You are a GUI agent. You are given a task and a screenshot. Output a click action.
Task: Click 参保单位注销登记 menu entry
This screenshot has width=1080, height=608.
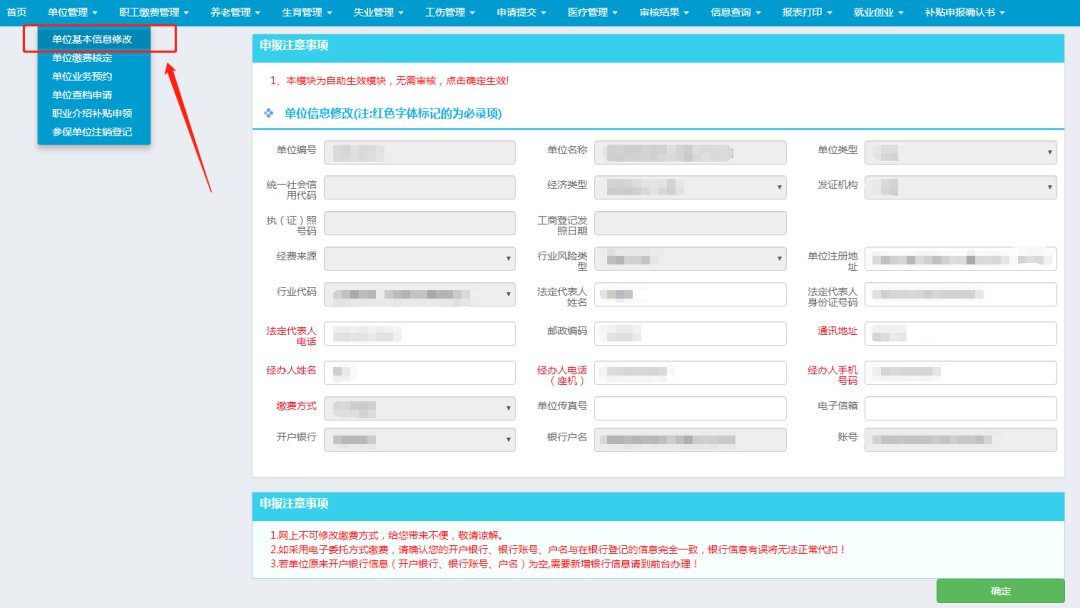pos(92,132)
